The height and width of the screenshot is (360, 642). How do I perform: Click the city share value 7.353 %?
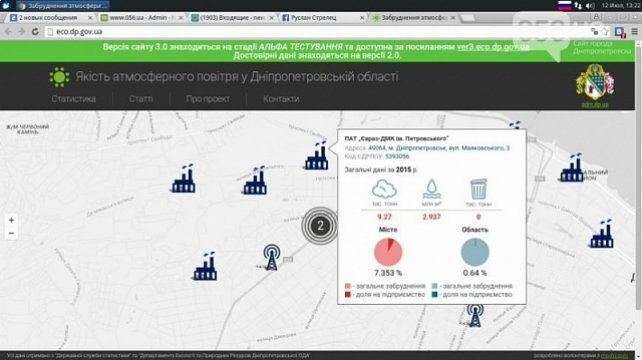tap(388, 273)
